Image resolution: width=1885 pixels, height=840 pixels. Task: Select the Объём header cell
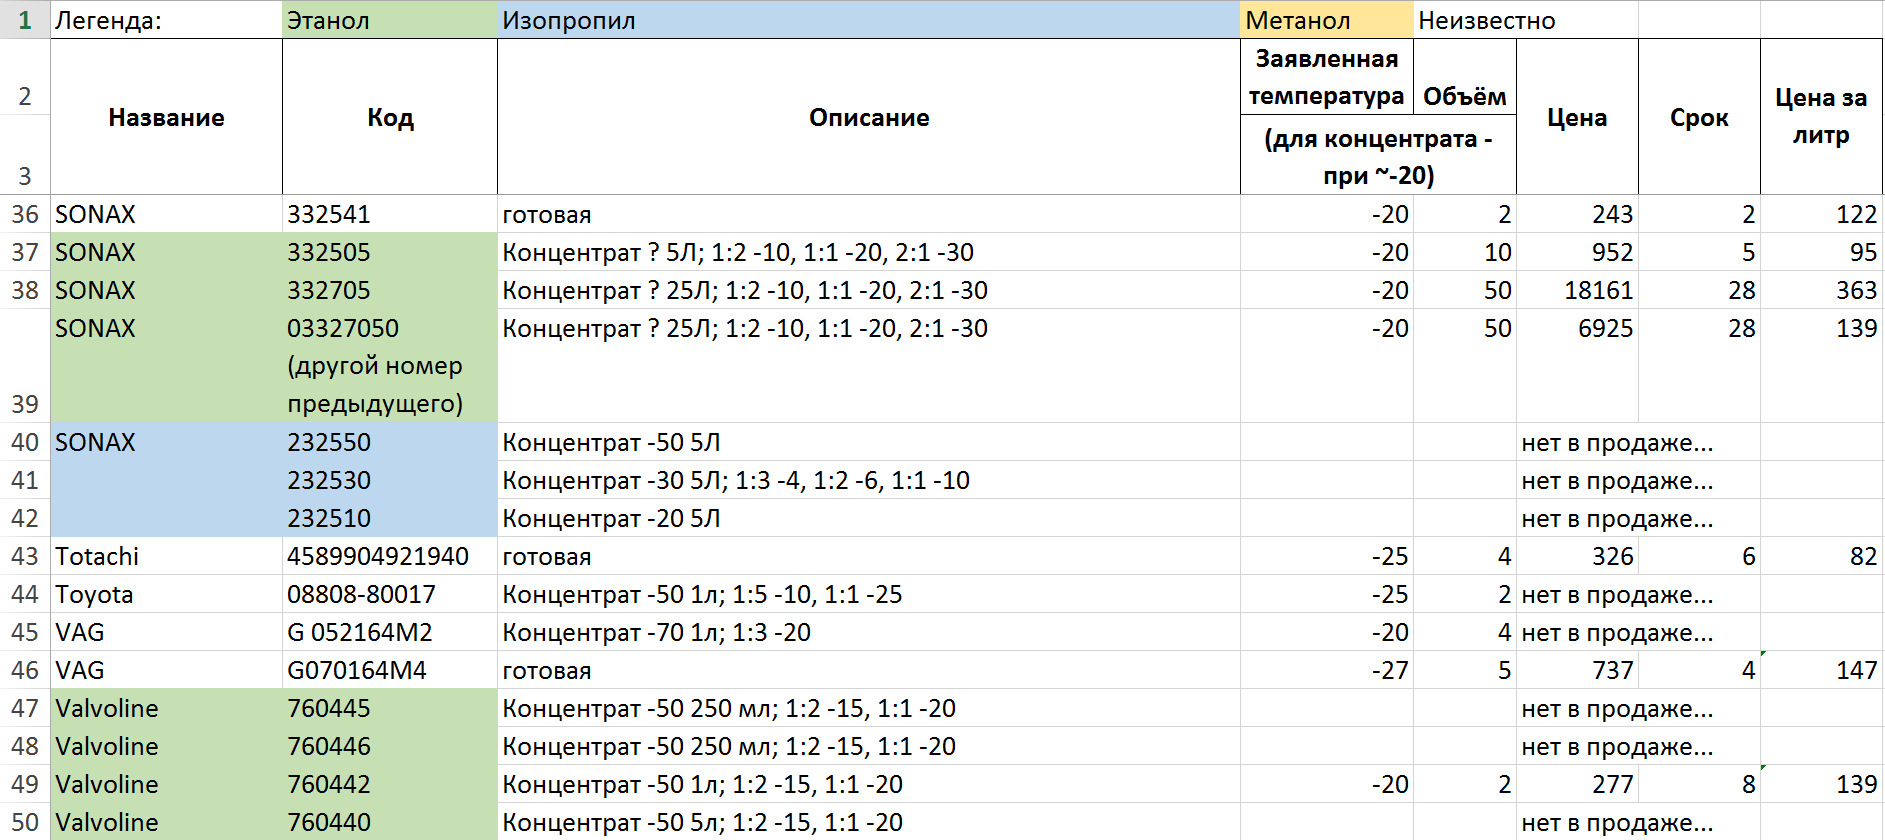click(1464, 97)
